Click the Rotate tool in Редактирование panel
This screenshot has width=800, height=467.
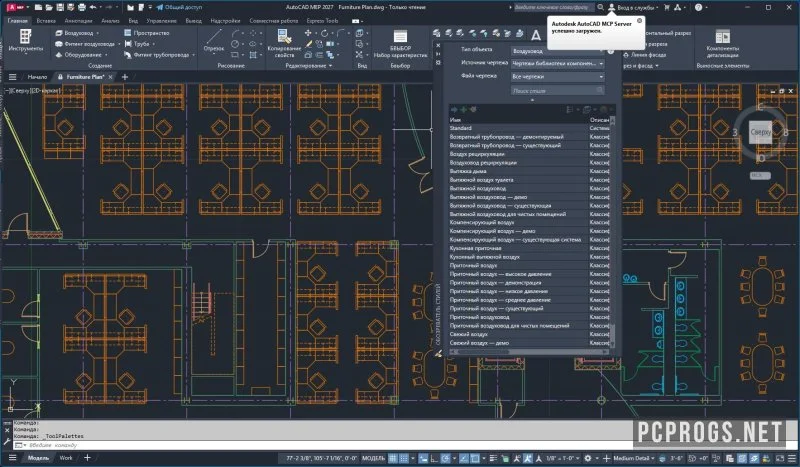pos(324,33)
